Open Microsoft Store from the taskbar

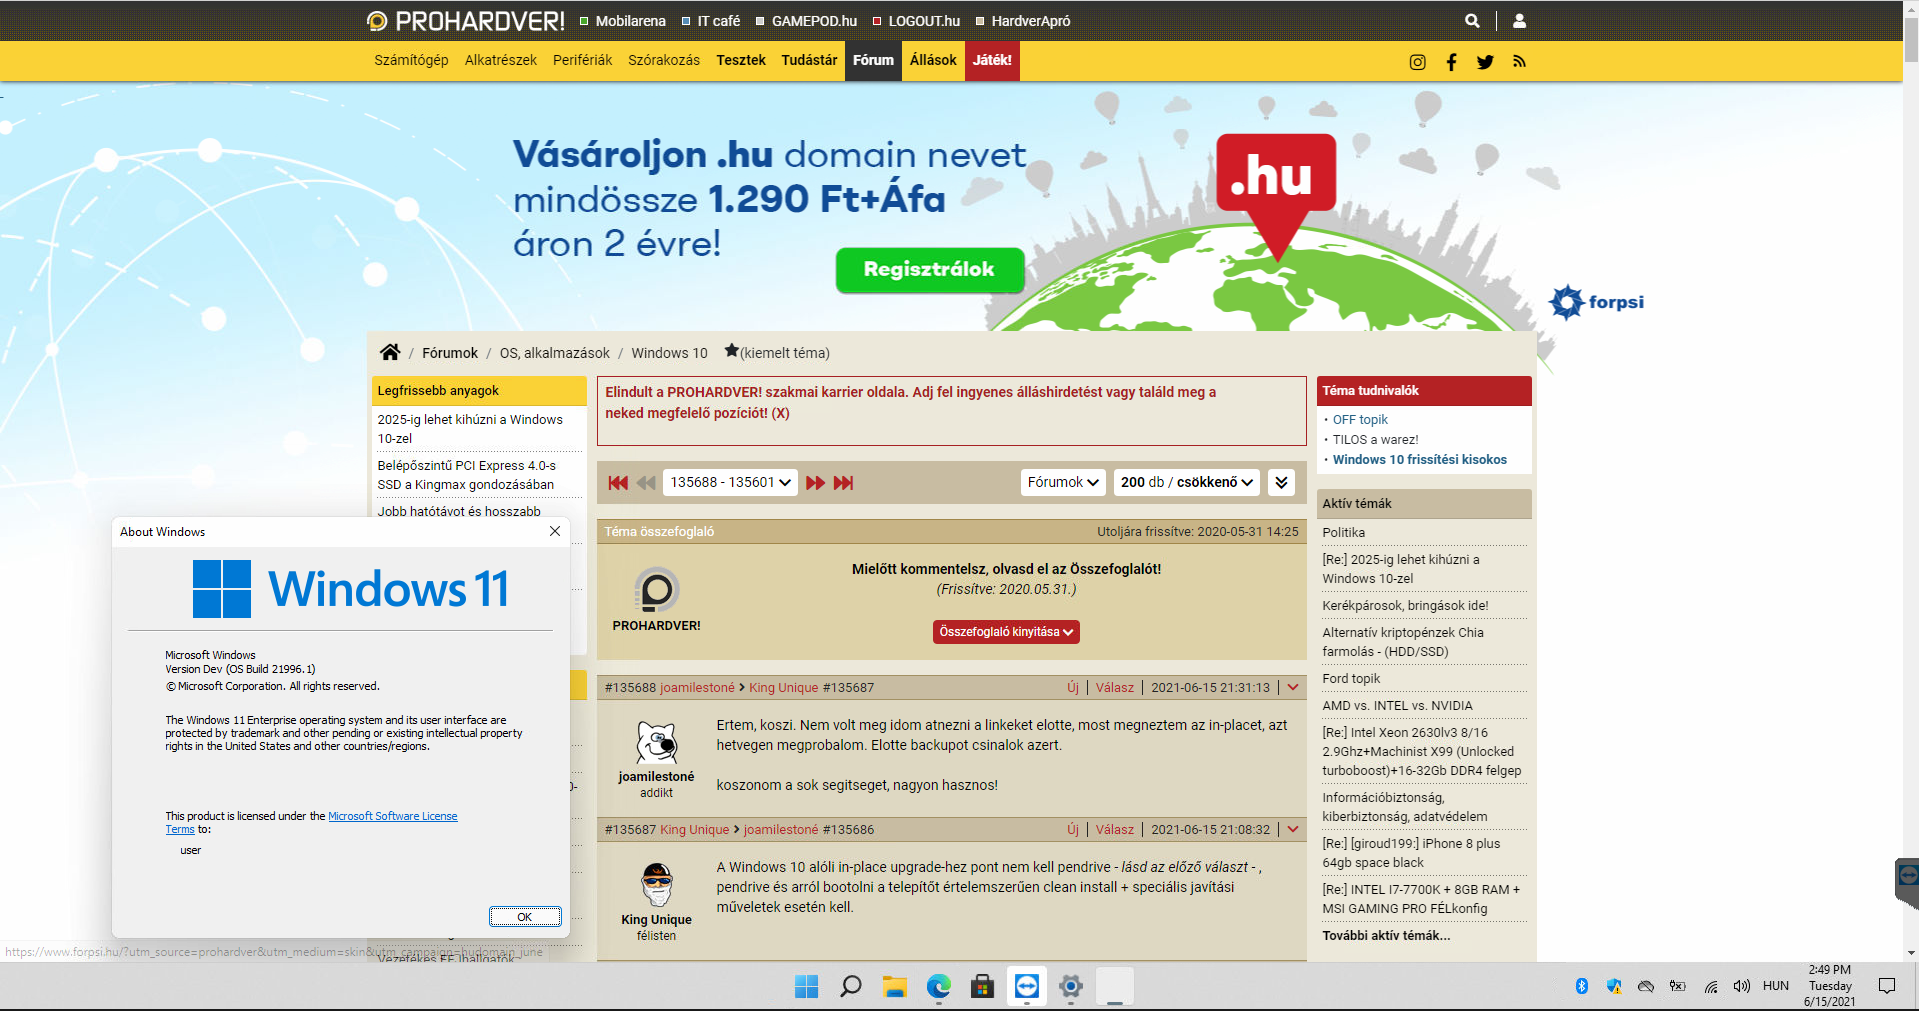coord(983,987)
